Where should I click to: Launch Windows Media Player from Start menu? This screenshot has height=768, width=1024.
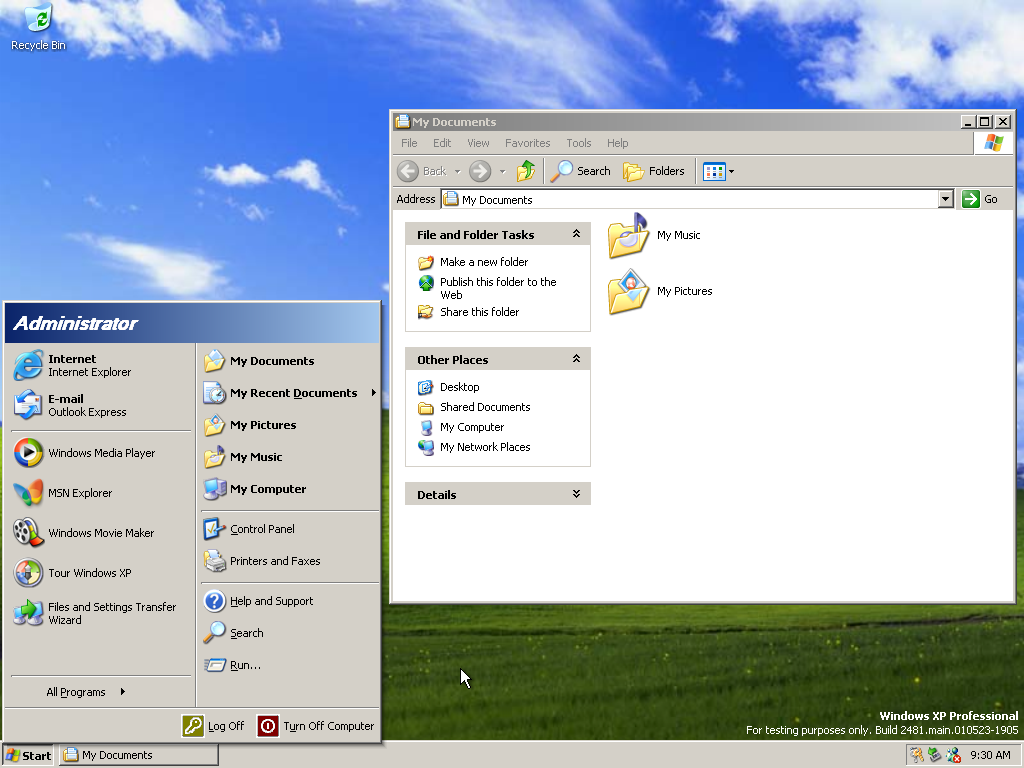pyautogui.click(x=100, y=453)
